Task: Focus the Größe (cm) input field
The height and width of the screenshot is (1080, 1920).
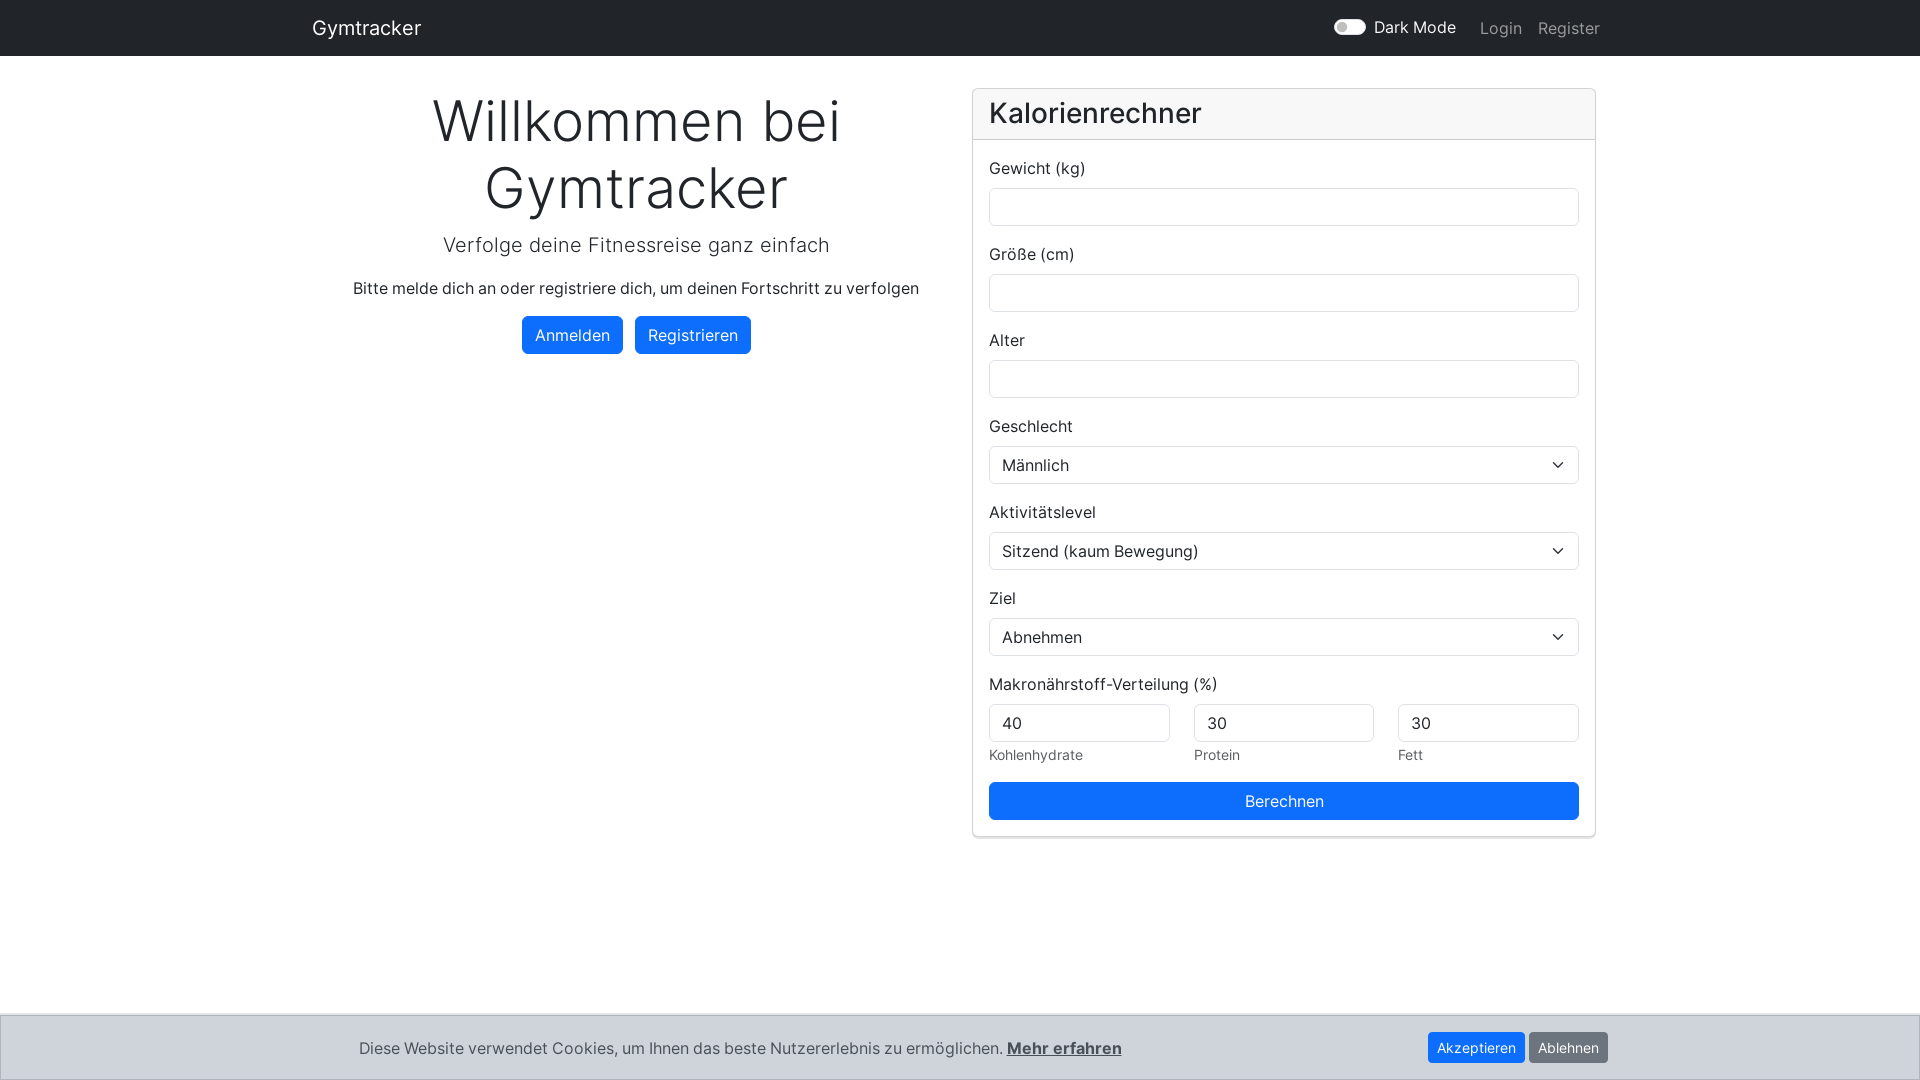Action: coord(1284,293)
